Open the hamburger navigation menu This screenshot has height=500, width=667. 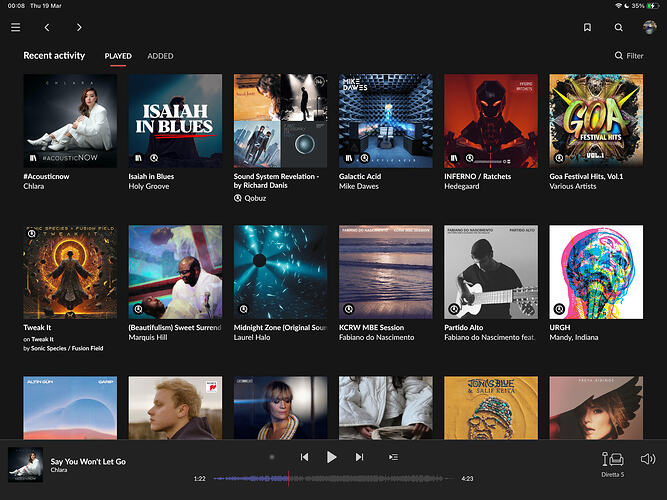click(15, 27)
